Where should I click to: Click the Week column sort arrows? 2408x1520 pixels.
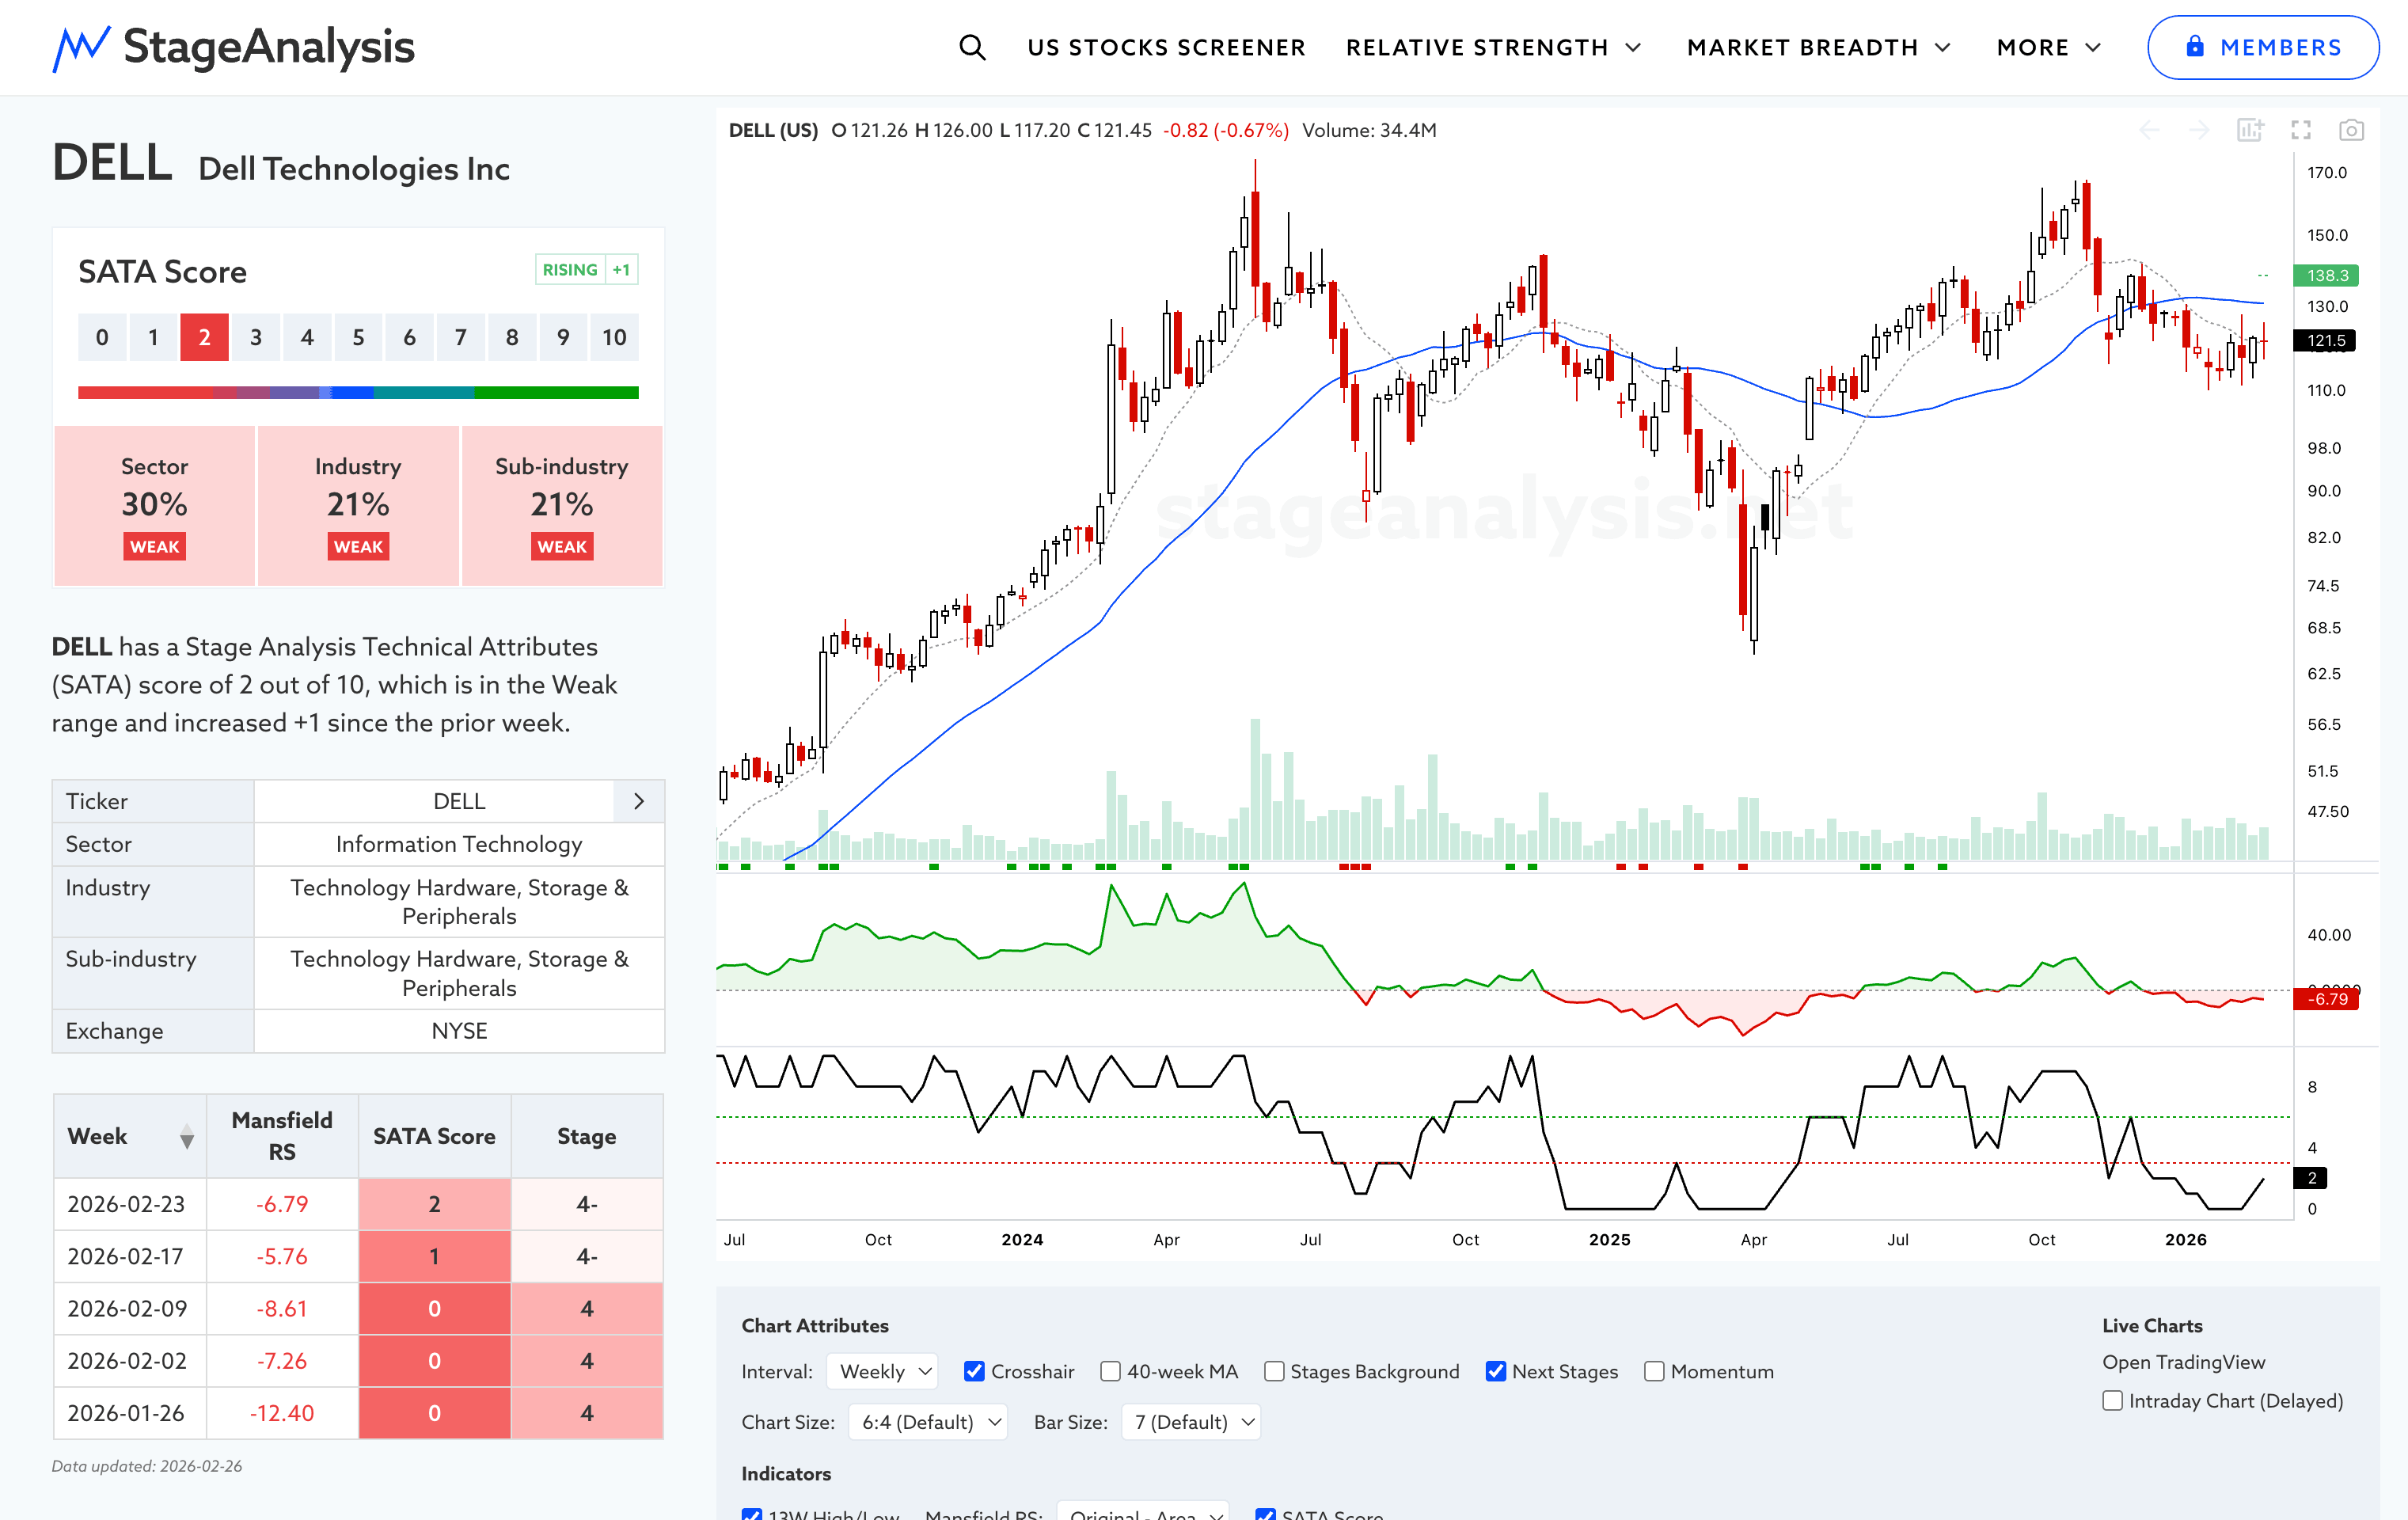[x=186, y=1137]
